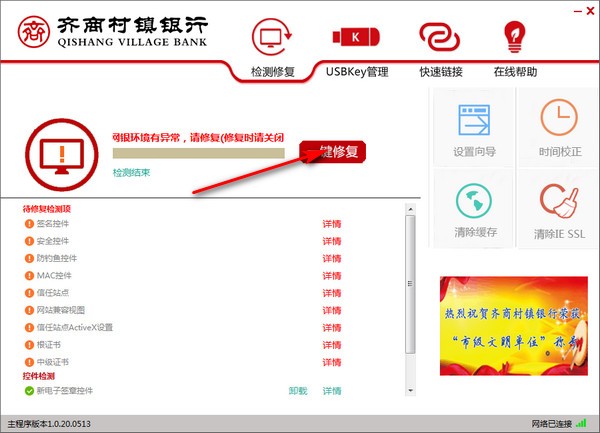Select the 防钓鱼控件 row text
600x433 pixels.
pos(57,258)
